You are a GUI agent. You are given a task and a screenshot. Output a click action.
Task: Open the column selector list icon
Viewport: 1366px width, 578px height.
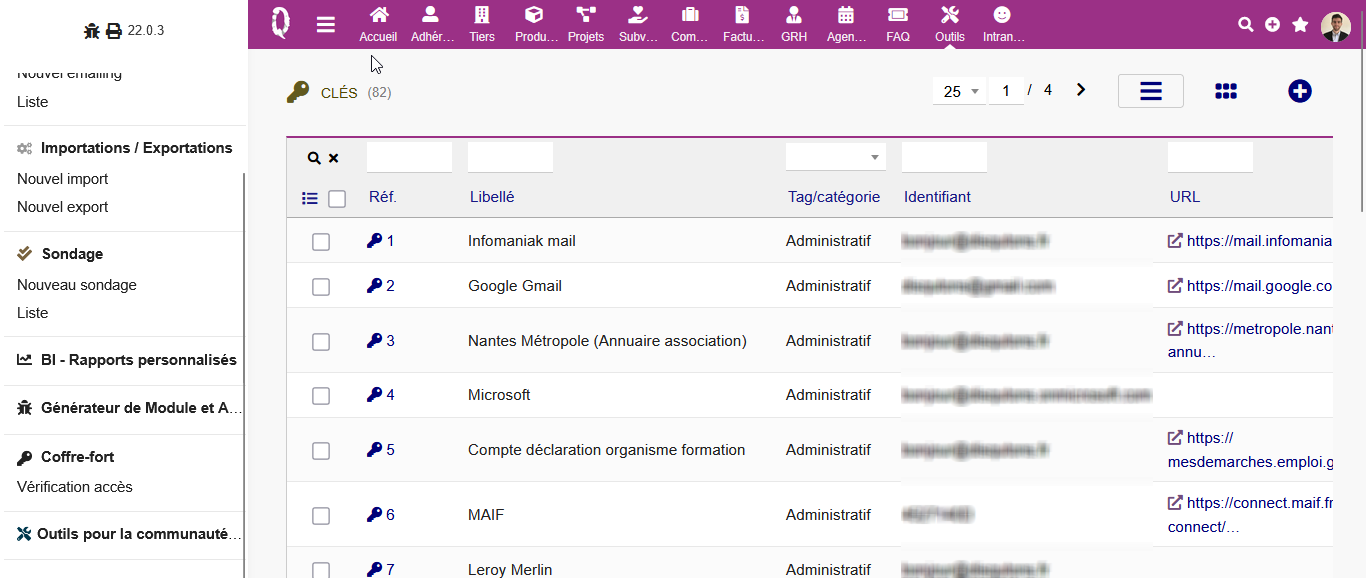click(x=310, y=199)
